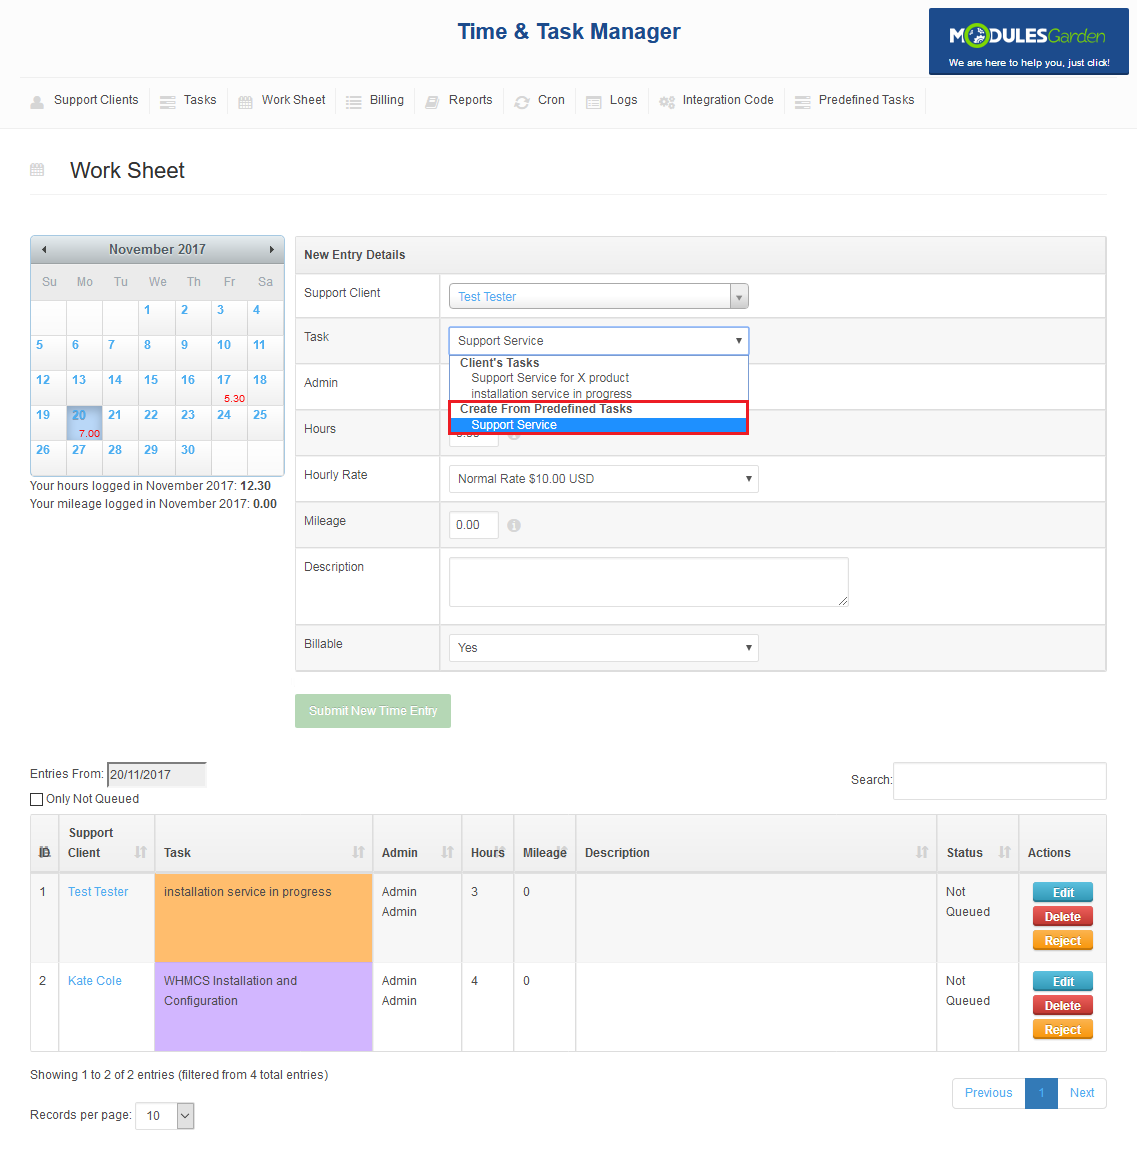The height and width of the screenshot is (1164, 1137).
Task: Toggle Only Not Queued checkbox
Action: pyautogui.click(x=36, y=800)
